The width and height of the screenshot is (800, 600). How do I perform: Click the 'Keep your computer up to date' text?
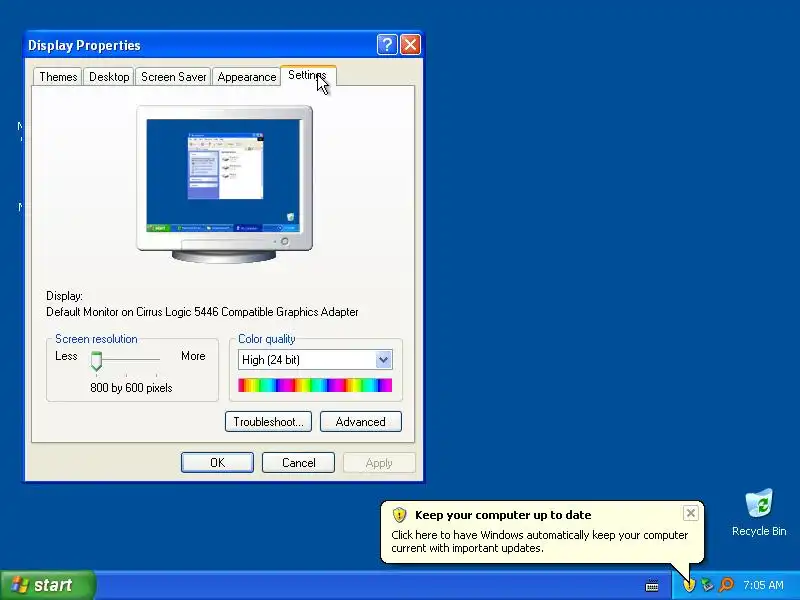pyautogui.click(x=503, y=515)
